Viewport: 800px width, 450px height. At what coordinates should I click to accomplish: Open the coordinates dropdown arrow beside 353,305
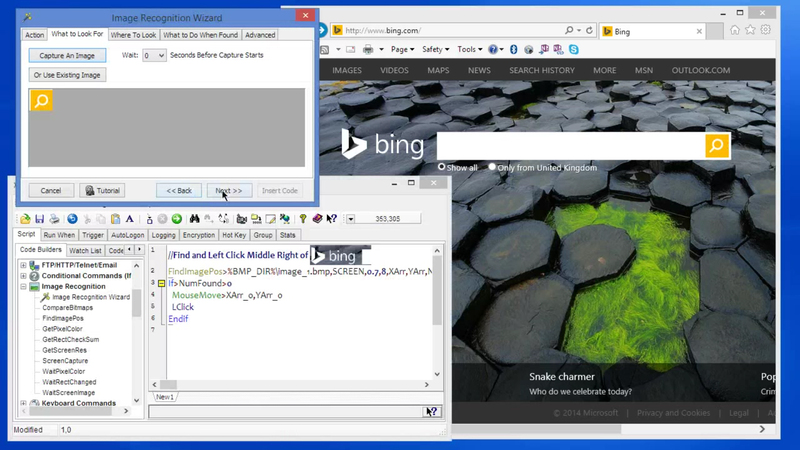[x=351, y=219]
